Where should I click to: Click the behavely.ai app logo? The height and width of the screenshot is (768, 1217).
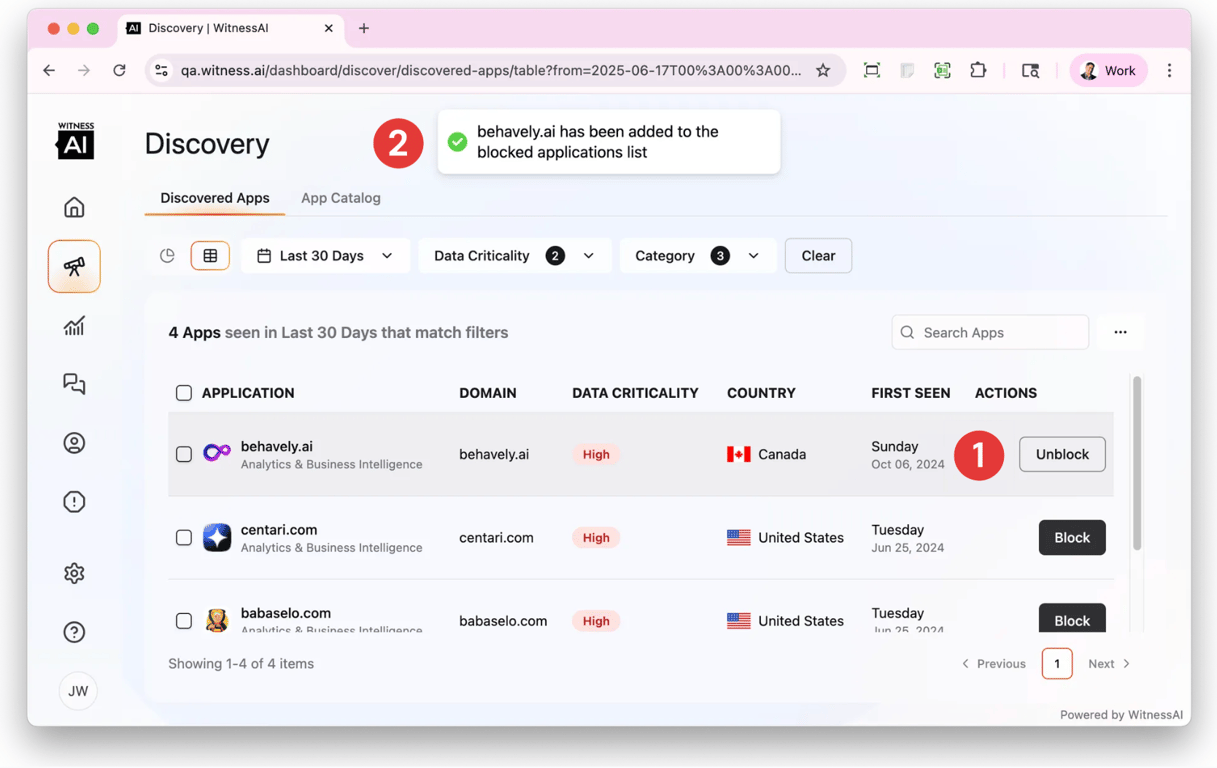point(217,453)
